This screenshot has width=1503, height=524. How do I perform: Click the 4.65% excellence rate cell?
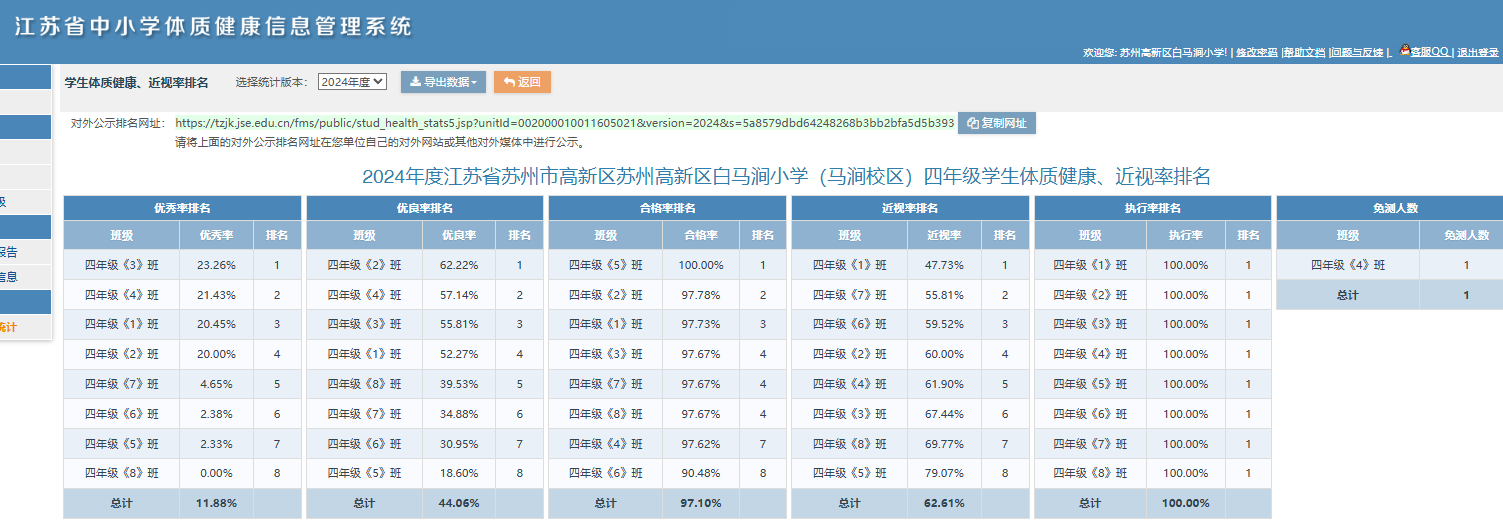pyautogui.click(x=217, y=384)
